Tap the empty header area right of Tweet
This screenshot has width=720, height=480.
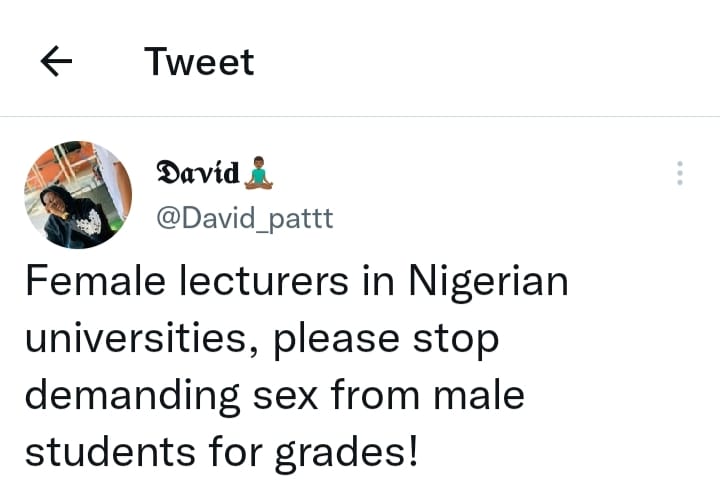click(x=480, y=62)
